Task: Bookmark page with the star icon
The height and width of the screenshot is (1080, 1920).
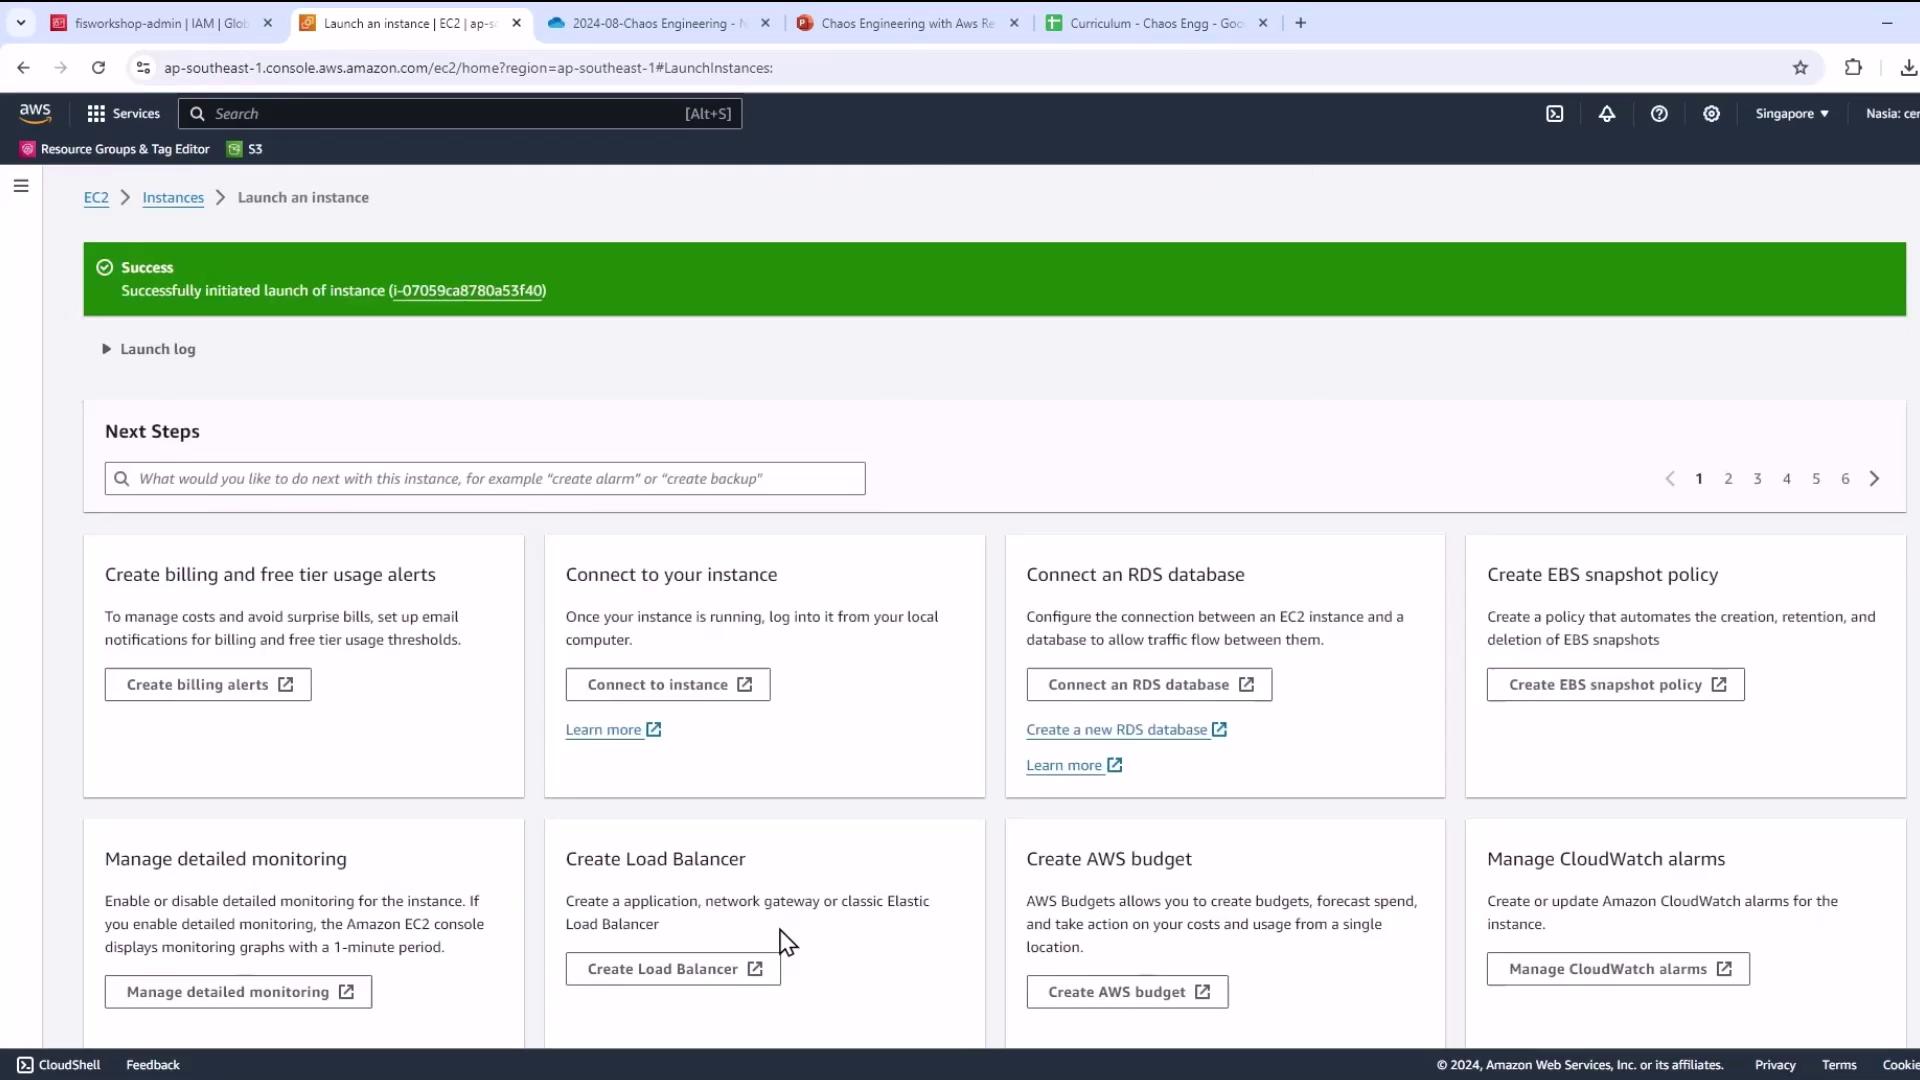Action: coord(1800,68)
